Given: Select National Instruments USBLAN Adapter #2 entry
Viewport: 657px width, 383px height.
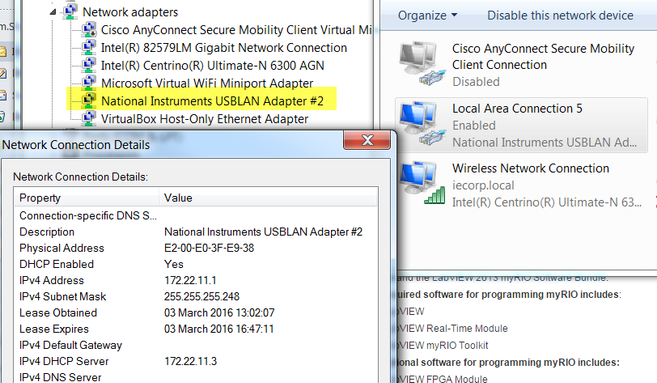Looking at the screenshot, I should pos(212,101).
